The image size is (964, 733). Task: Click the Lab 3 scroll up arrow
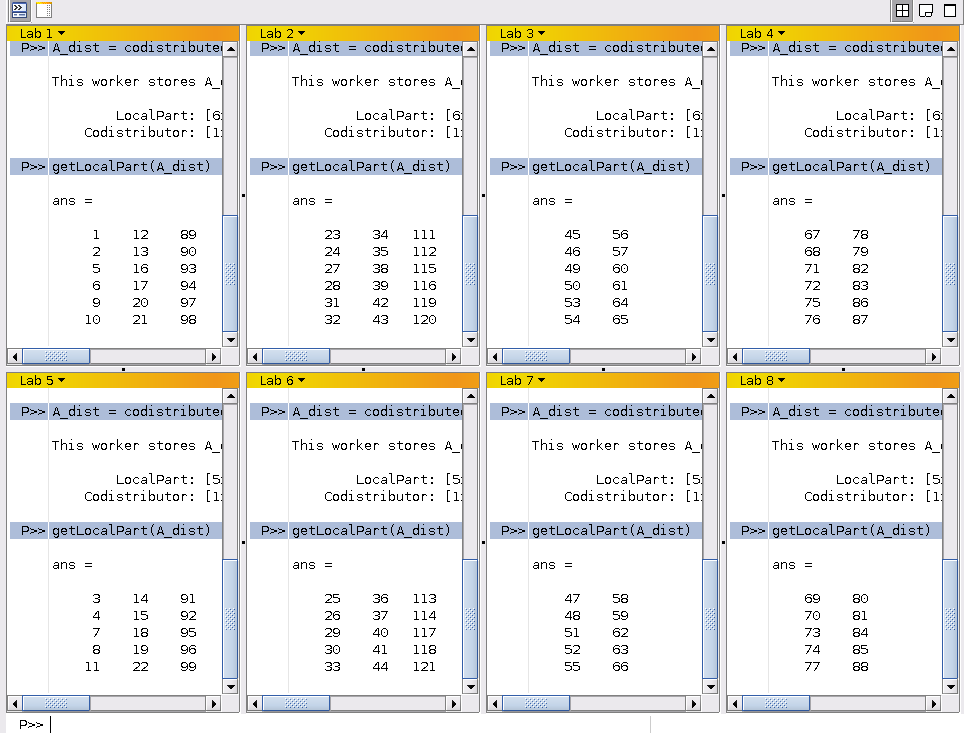tap(710, 49)
